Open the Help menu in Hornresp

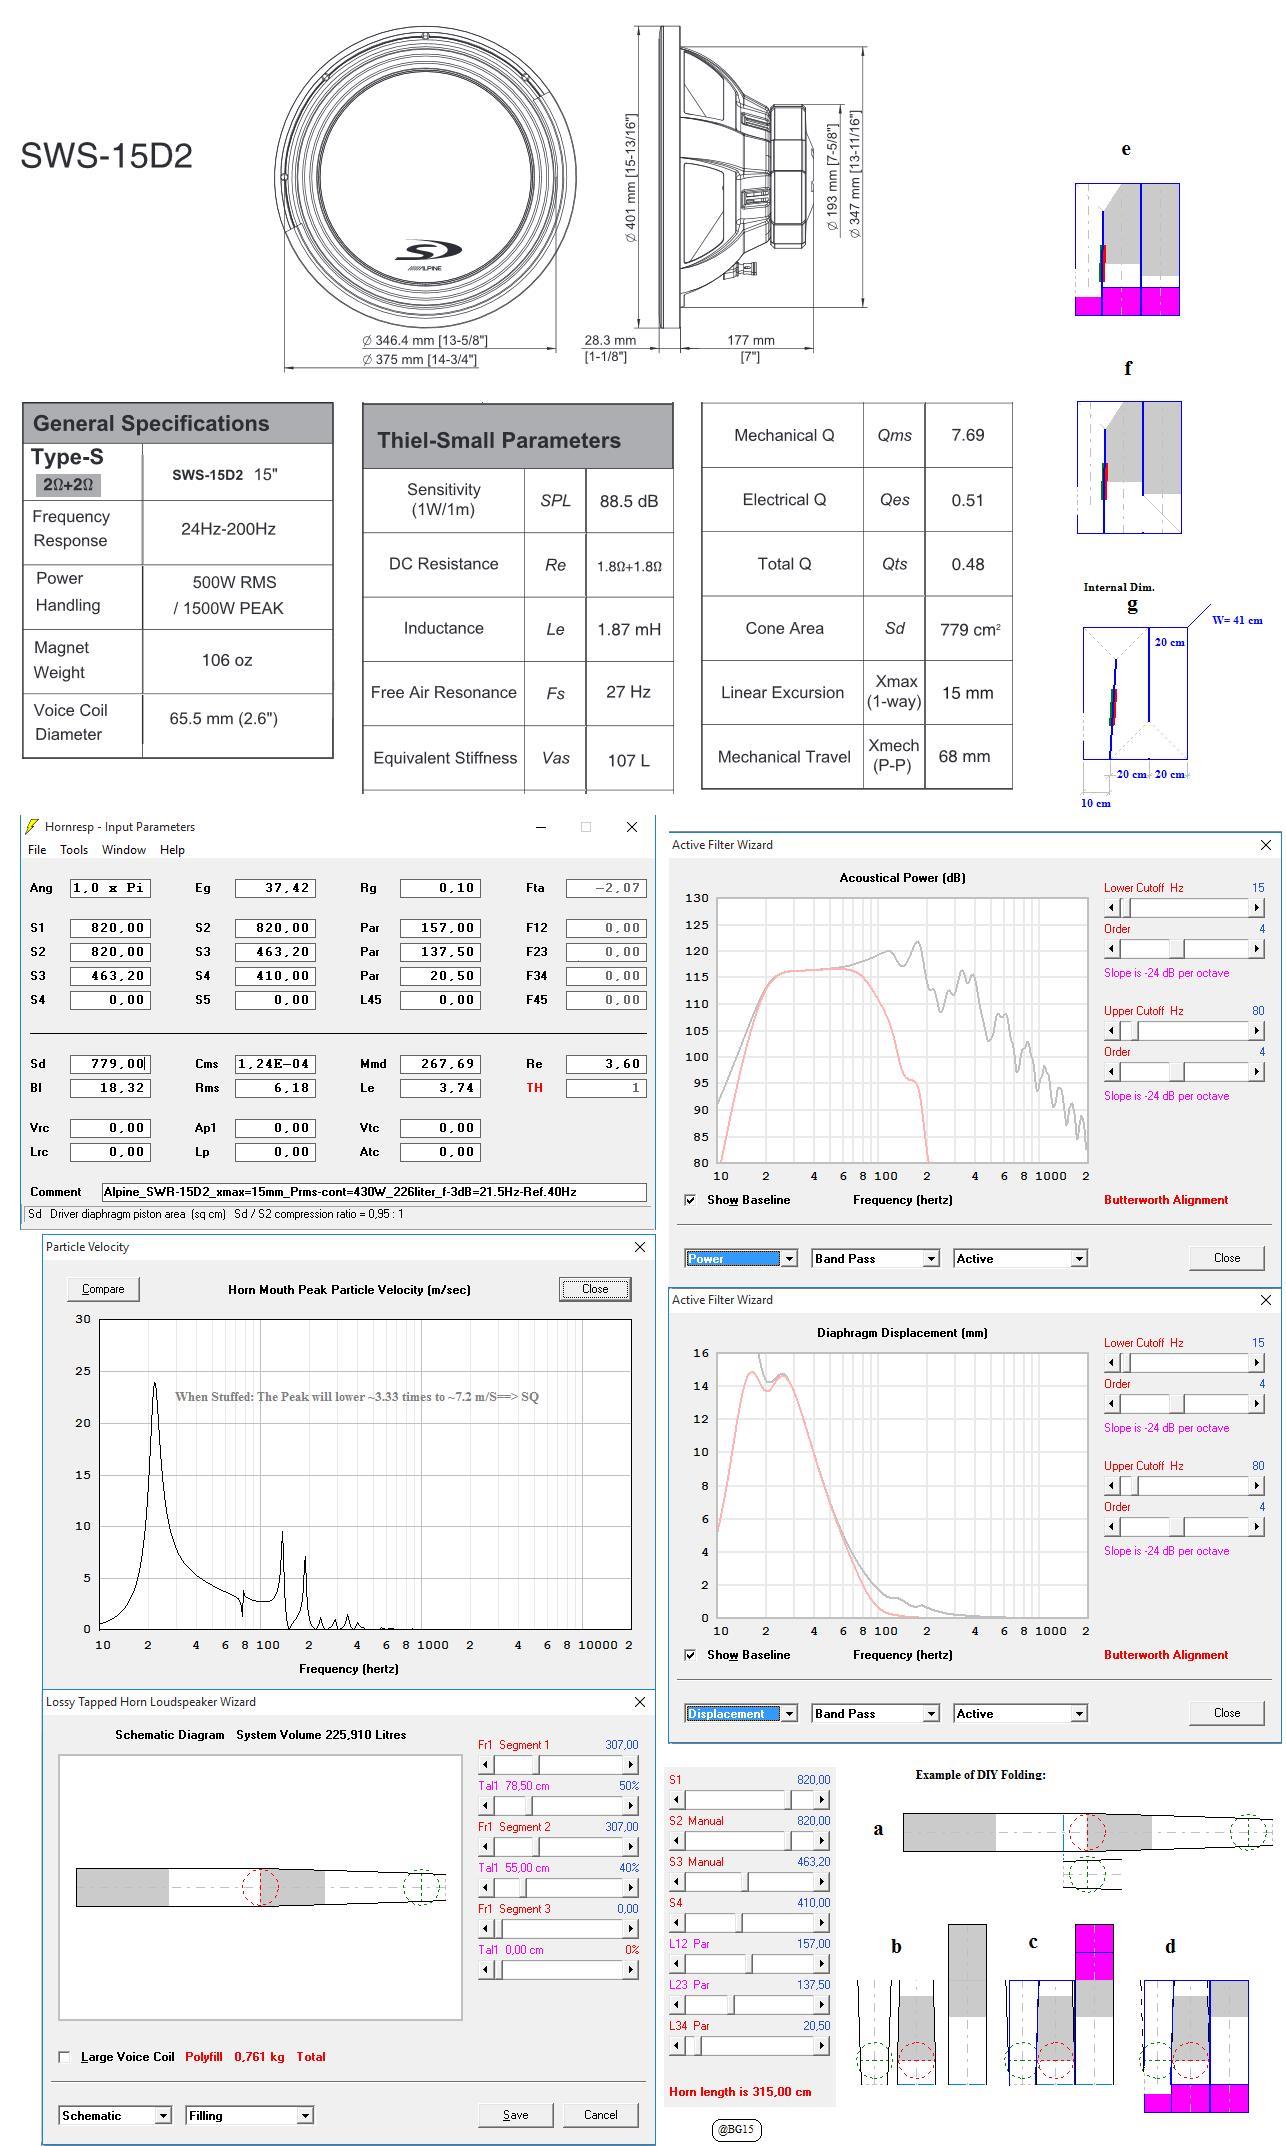coord(172,850)
